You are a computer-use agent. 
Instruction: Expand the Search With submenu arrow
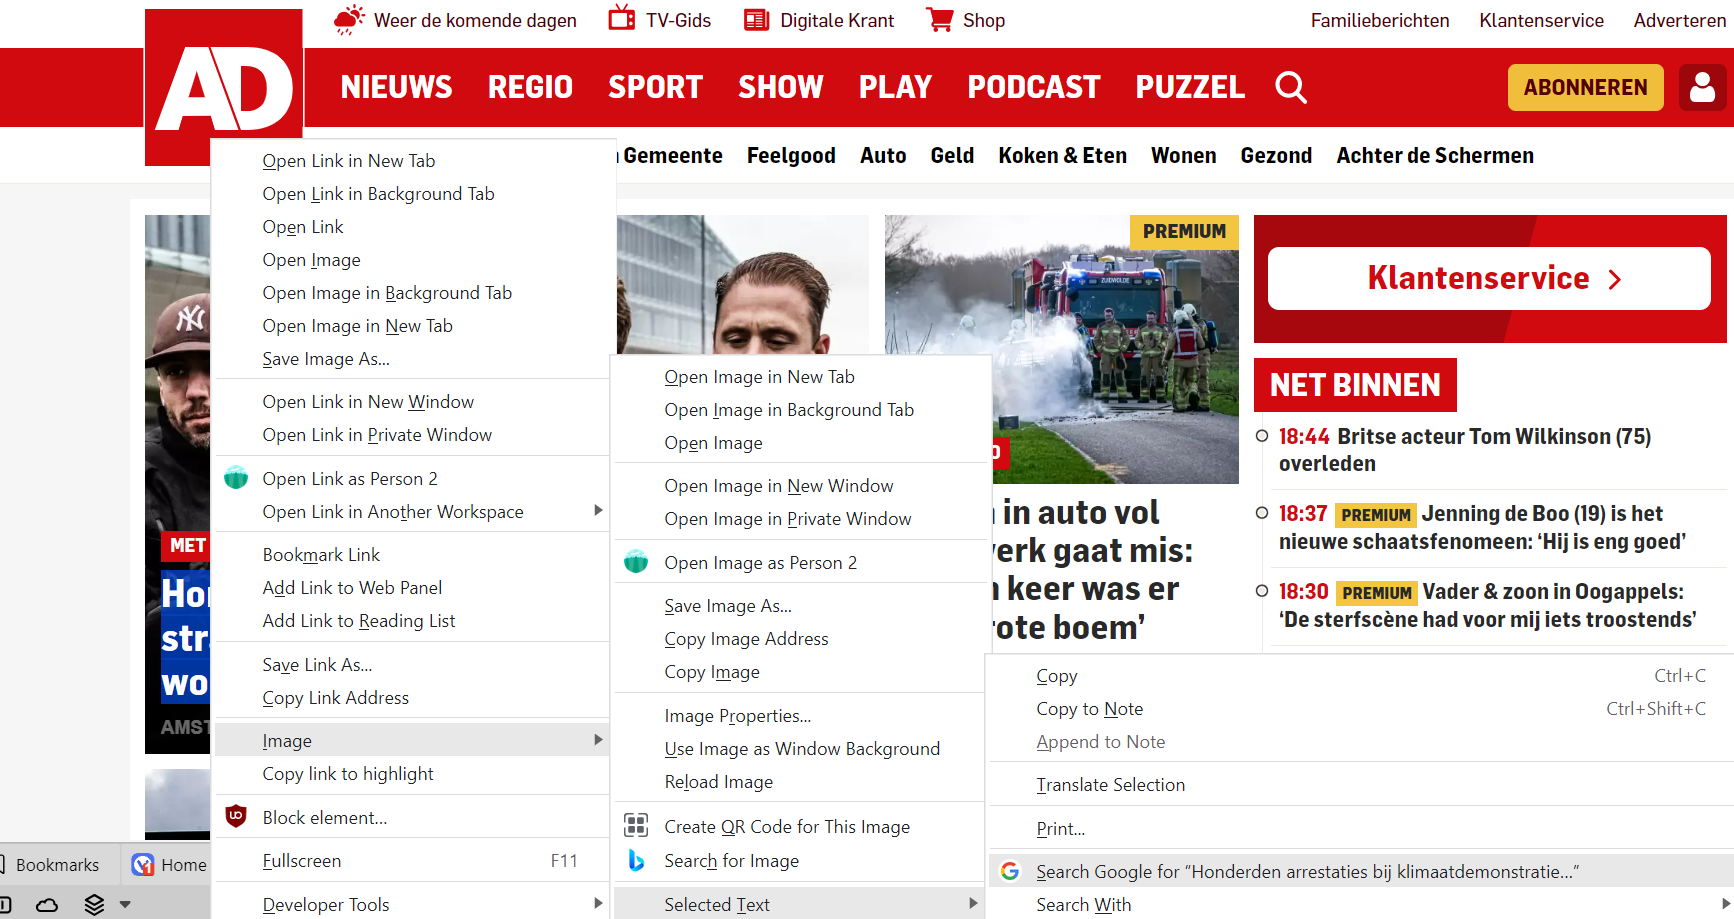point(1727,904)
